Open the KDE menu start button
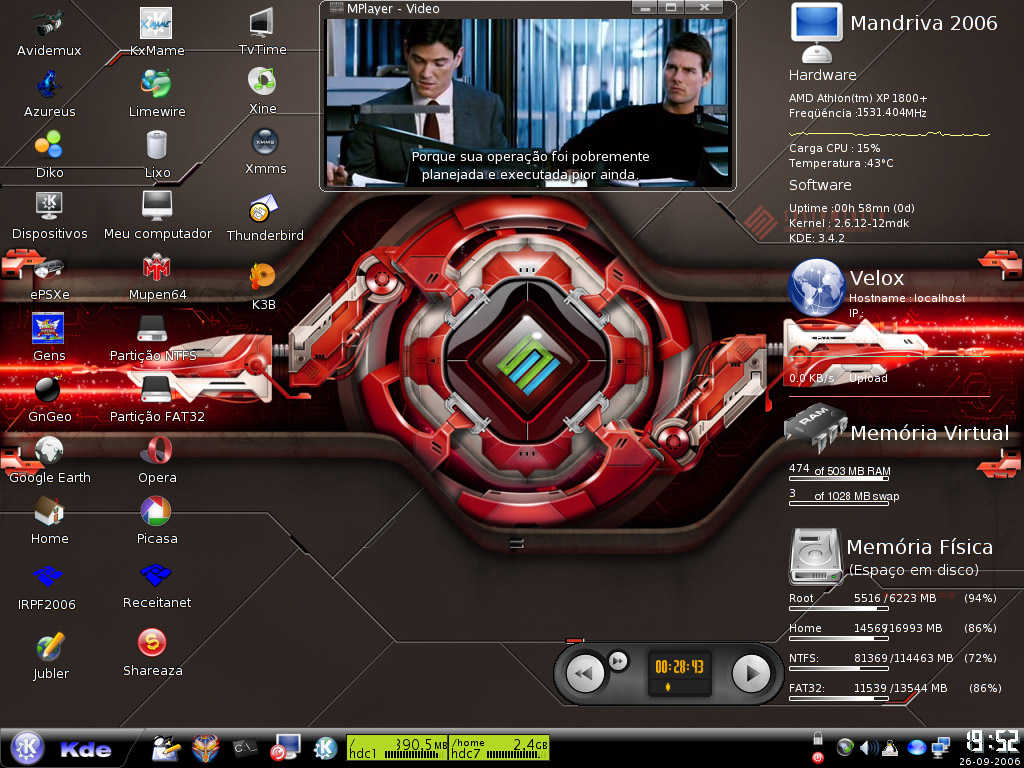The height and width of the screenshot is (768, 1024). 27,747
